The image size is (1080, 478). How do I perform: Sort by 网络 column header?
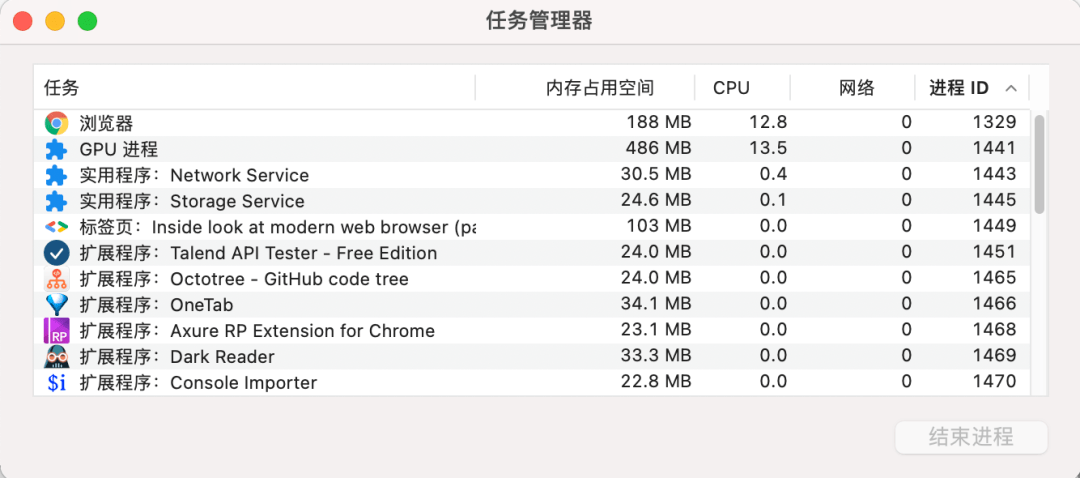857,88
